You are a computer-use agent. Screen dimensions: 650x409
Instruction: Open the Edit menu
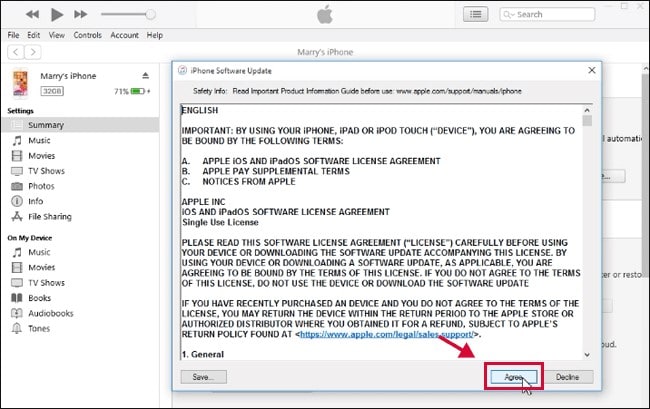point(34,35)
